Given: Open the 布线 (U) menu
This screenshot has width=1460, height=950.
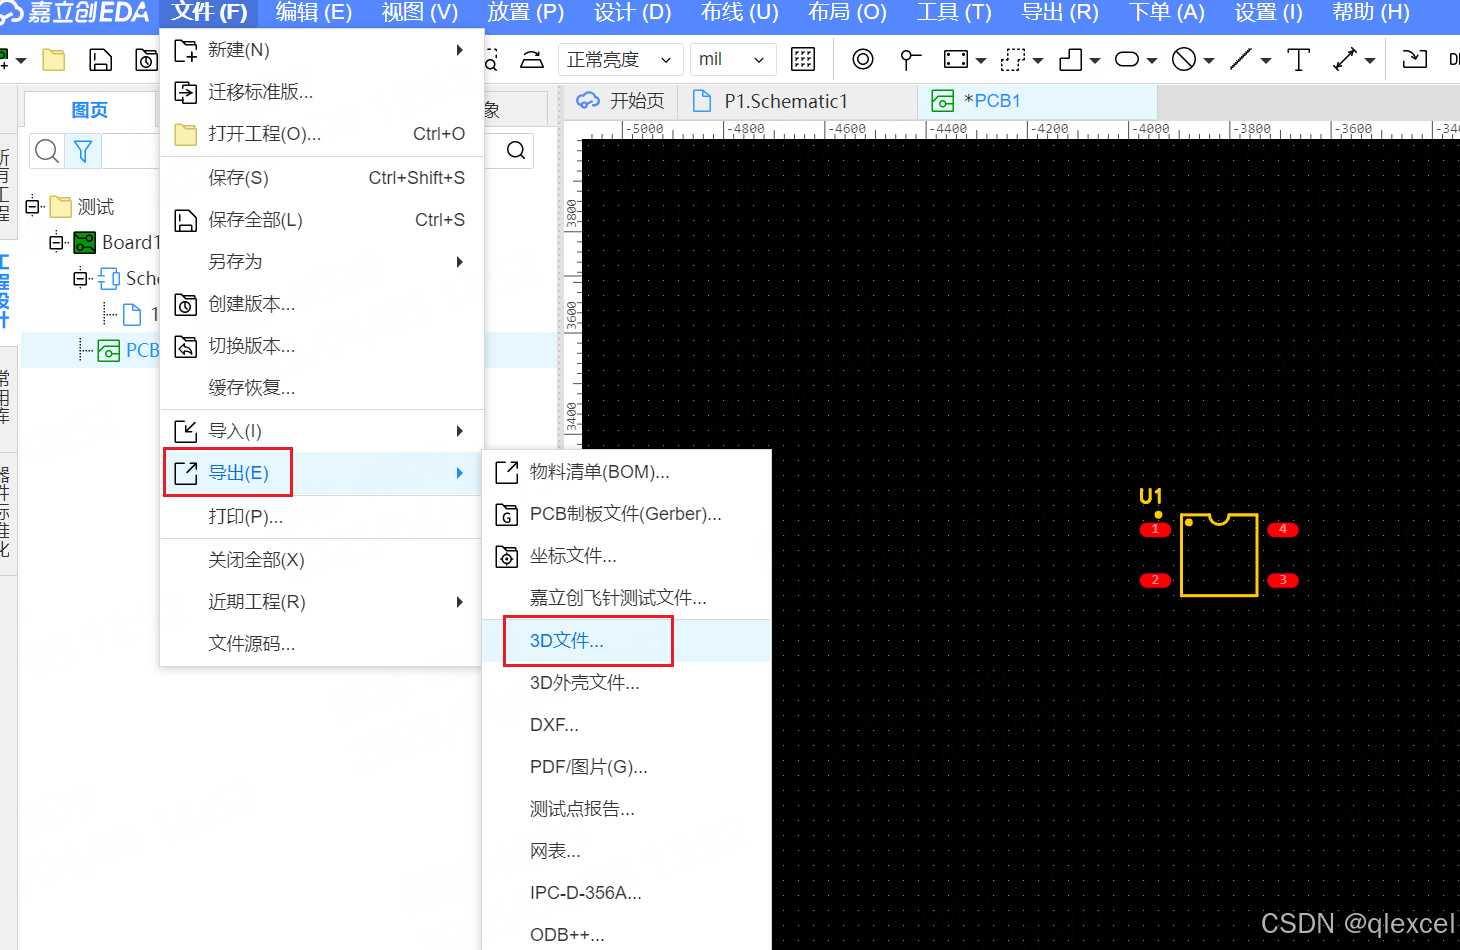Looking at the screenshot, I should (739, 13).
